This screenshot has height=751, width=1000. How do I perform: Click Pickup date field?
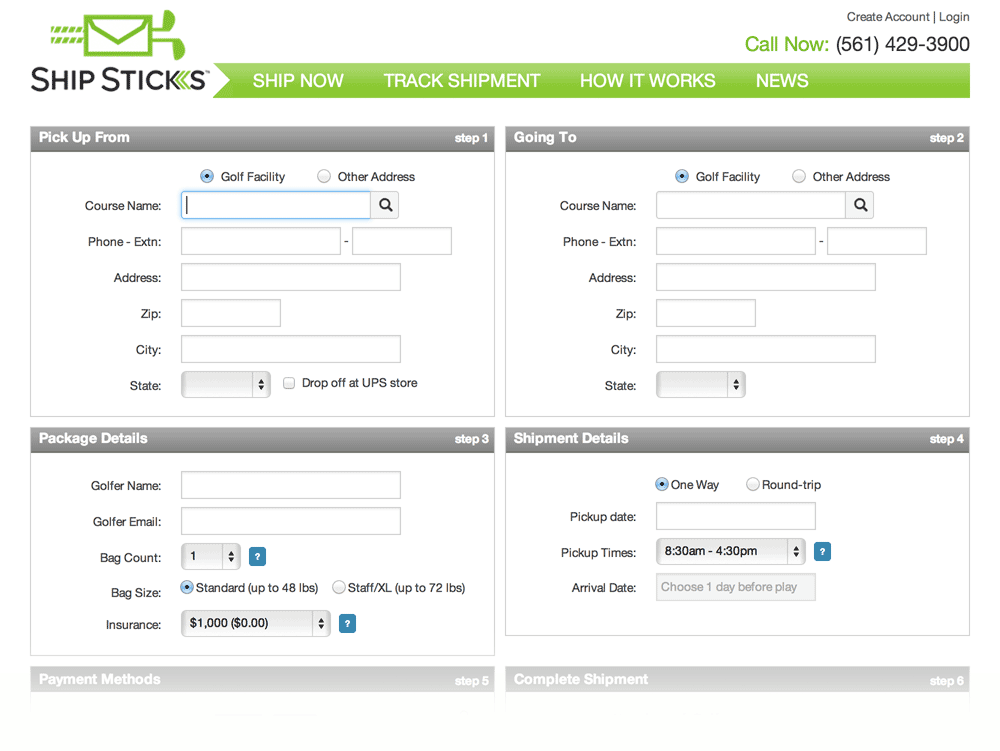736,516
